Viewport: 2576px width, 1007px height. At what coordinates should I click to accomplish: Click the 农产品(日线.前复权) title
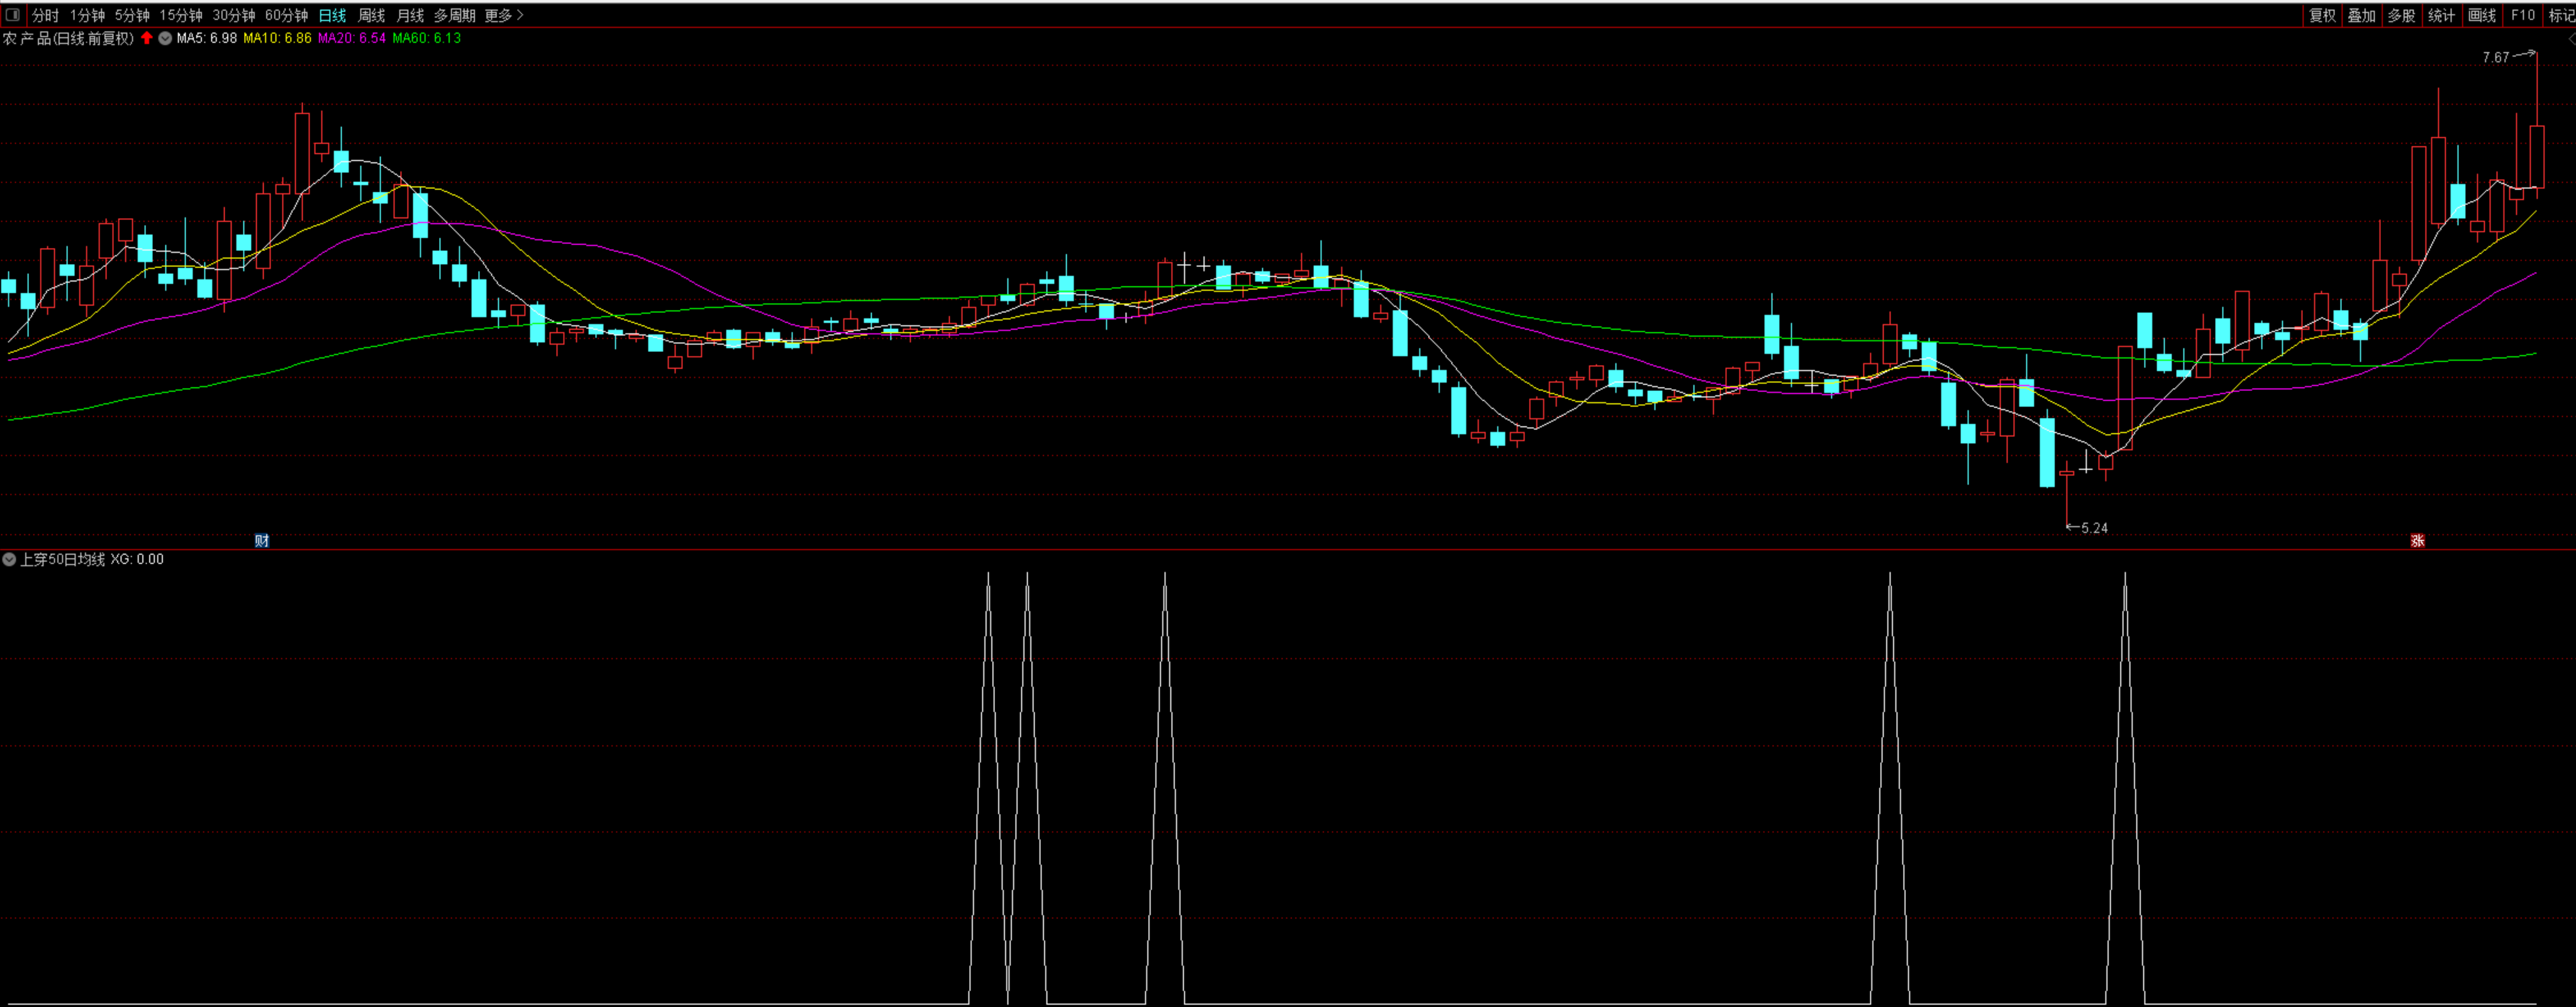(x=68, y=38)
